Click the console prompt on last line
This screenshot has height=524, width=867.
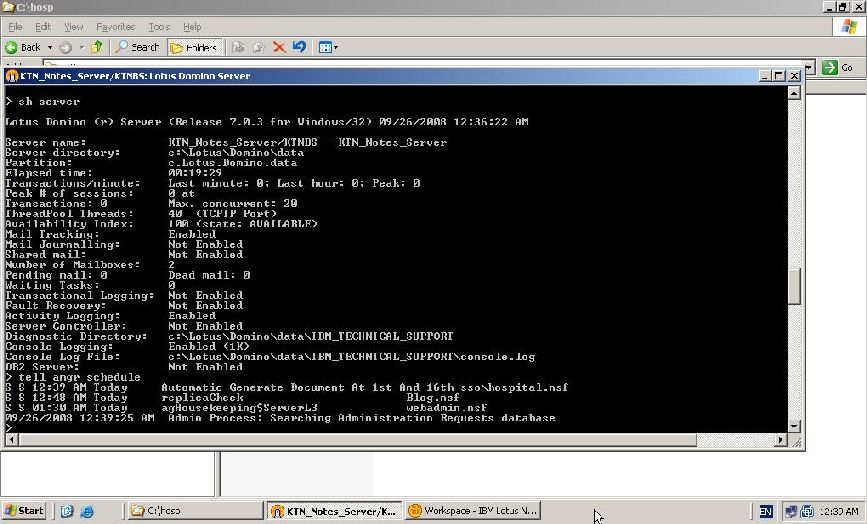9,428
